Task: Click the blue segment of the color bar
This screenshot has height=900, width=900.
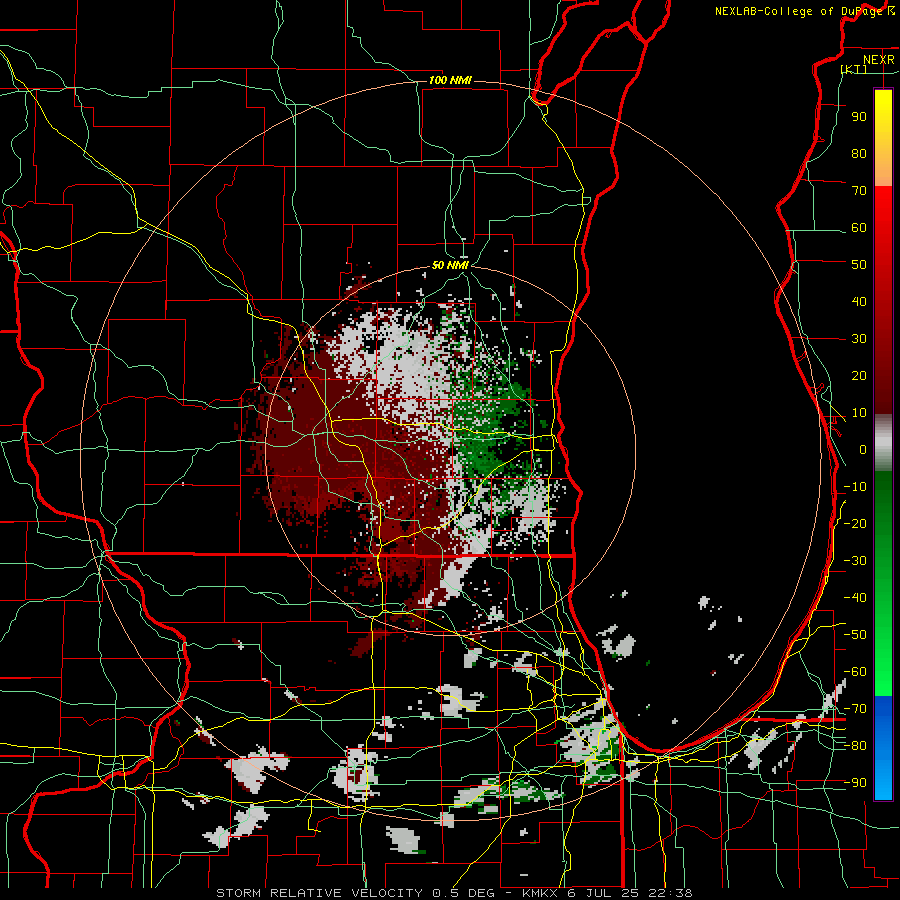Action: point(883,748)
